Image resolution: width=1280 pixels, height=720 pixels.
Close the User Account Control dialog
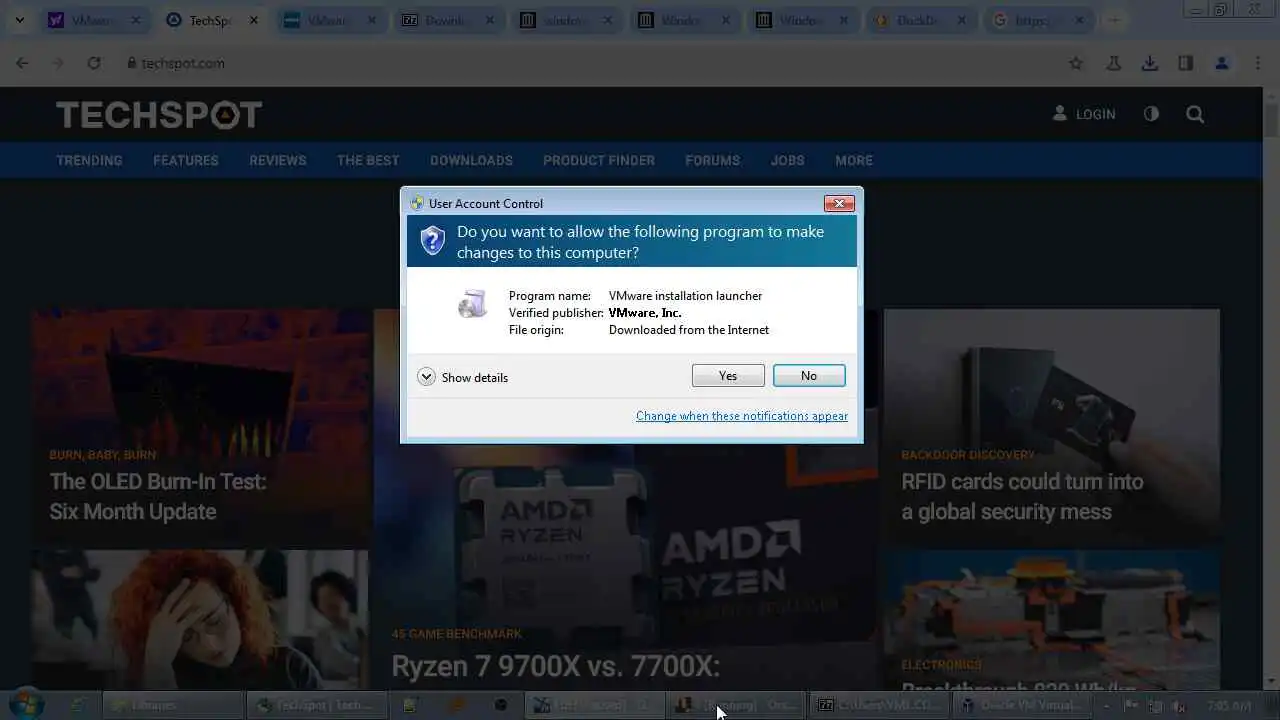(839, 203)
